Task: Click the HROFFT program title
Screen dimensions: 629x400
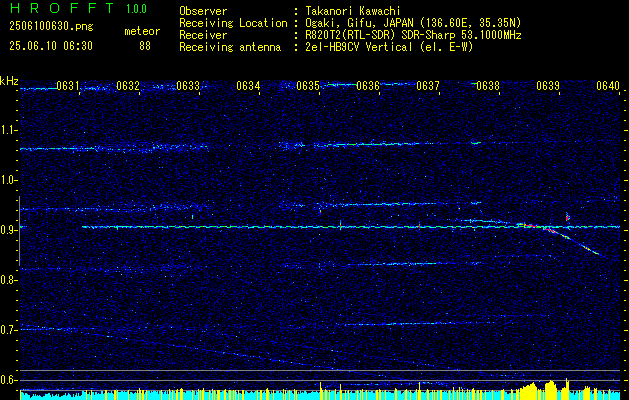Action: [x=62, y=8]
